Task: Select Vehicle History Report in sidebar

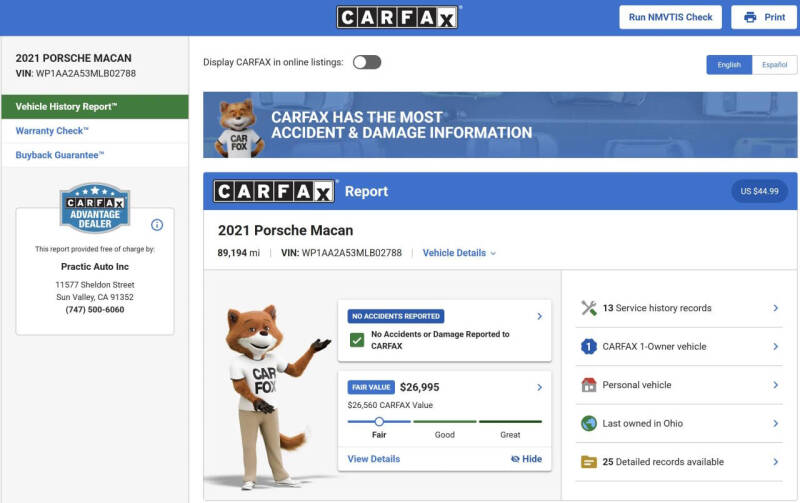Action: (95, 107)
